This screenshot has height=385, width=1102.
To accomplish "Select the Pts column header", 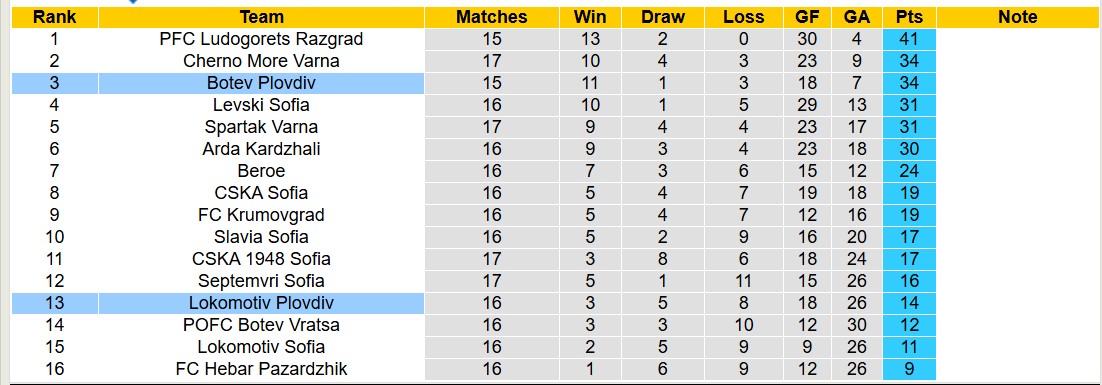I will (909, 17).
